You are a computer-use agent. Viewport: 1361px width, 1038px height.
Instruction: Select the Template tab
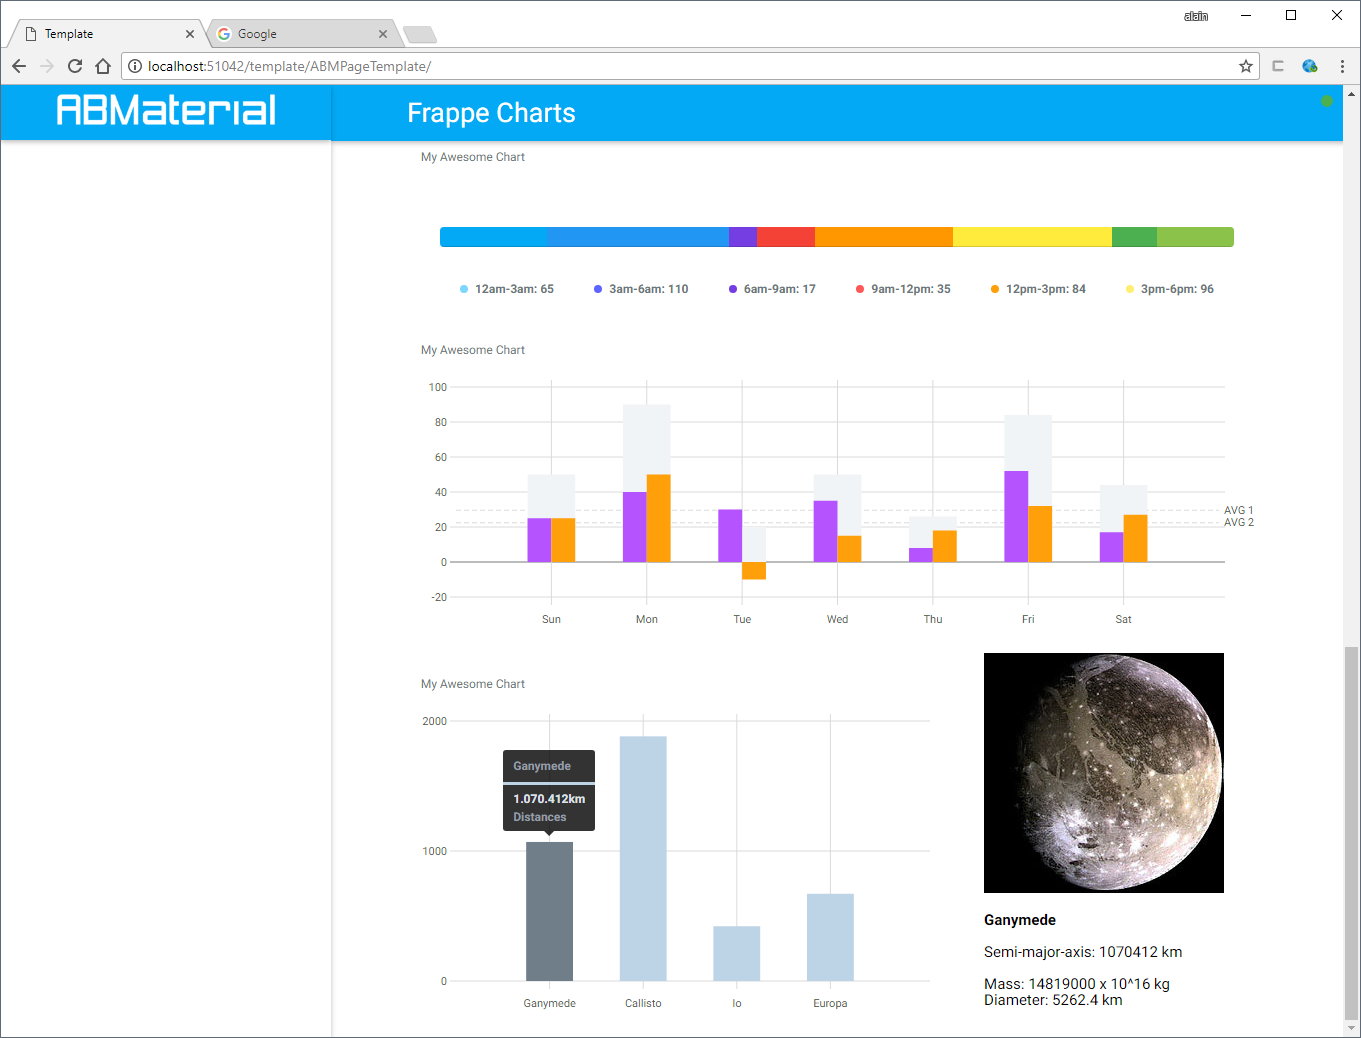coord(107,34)
